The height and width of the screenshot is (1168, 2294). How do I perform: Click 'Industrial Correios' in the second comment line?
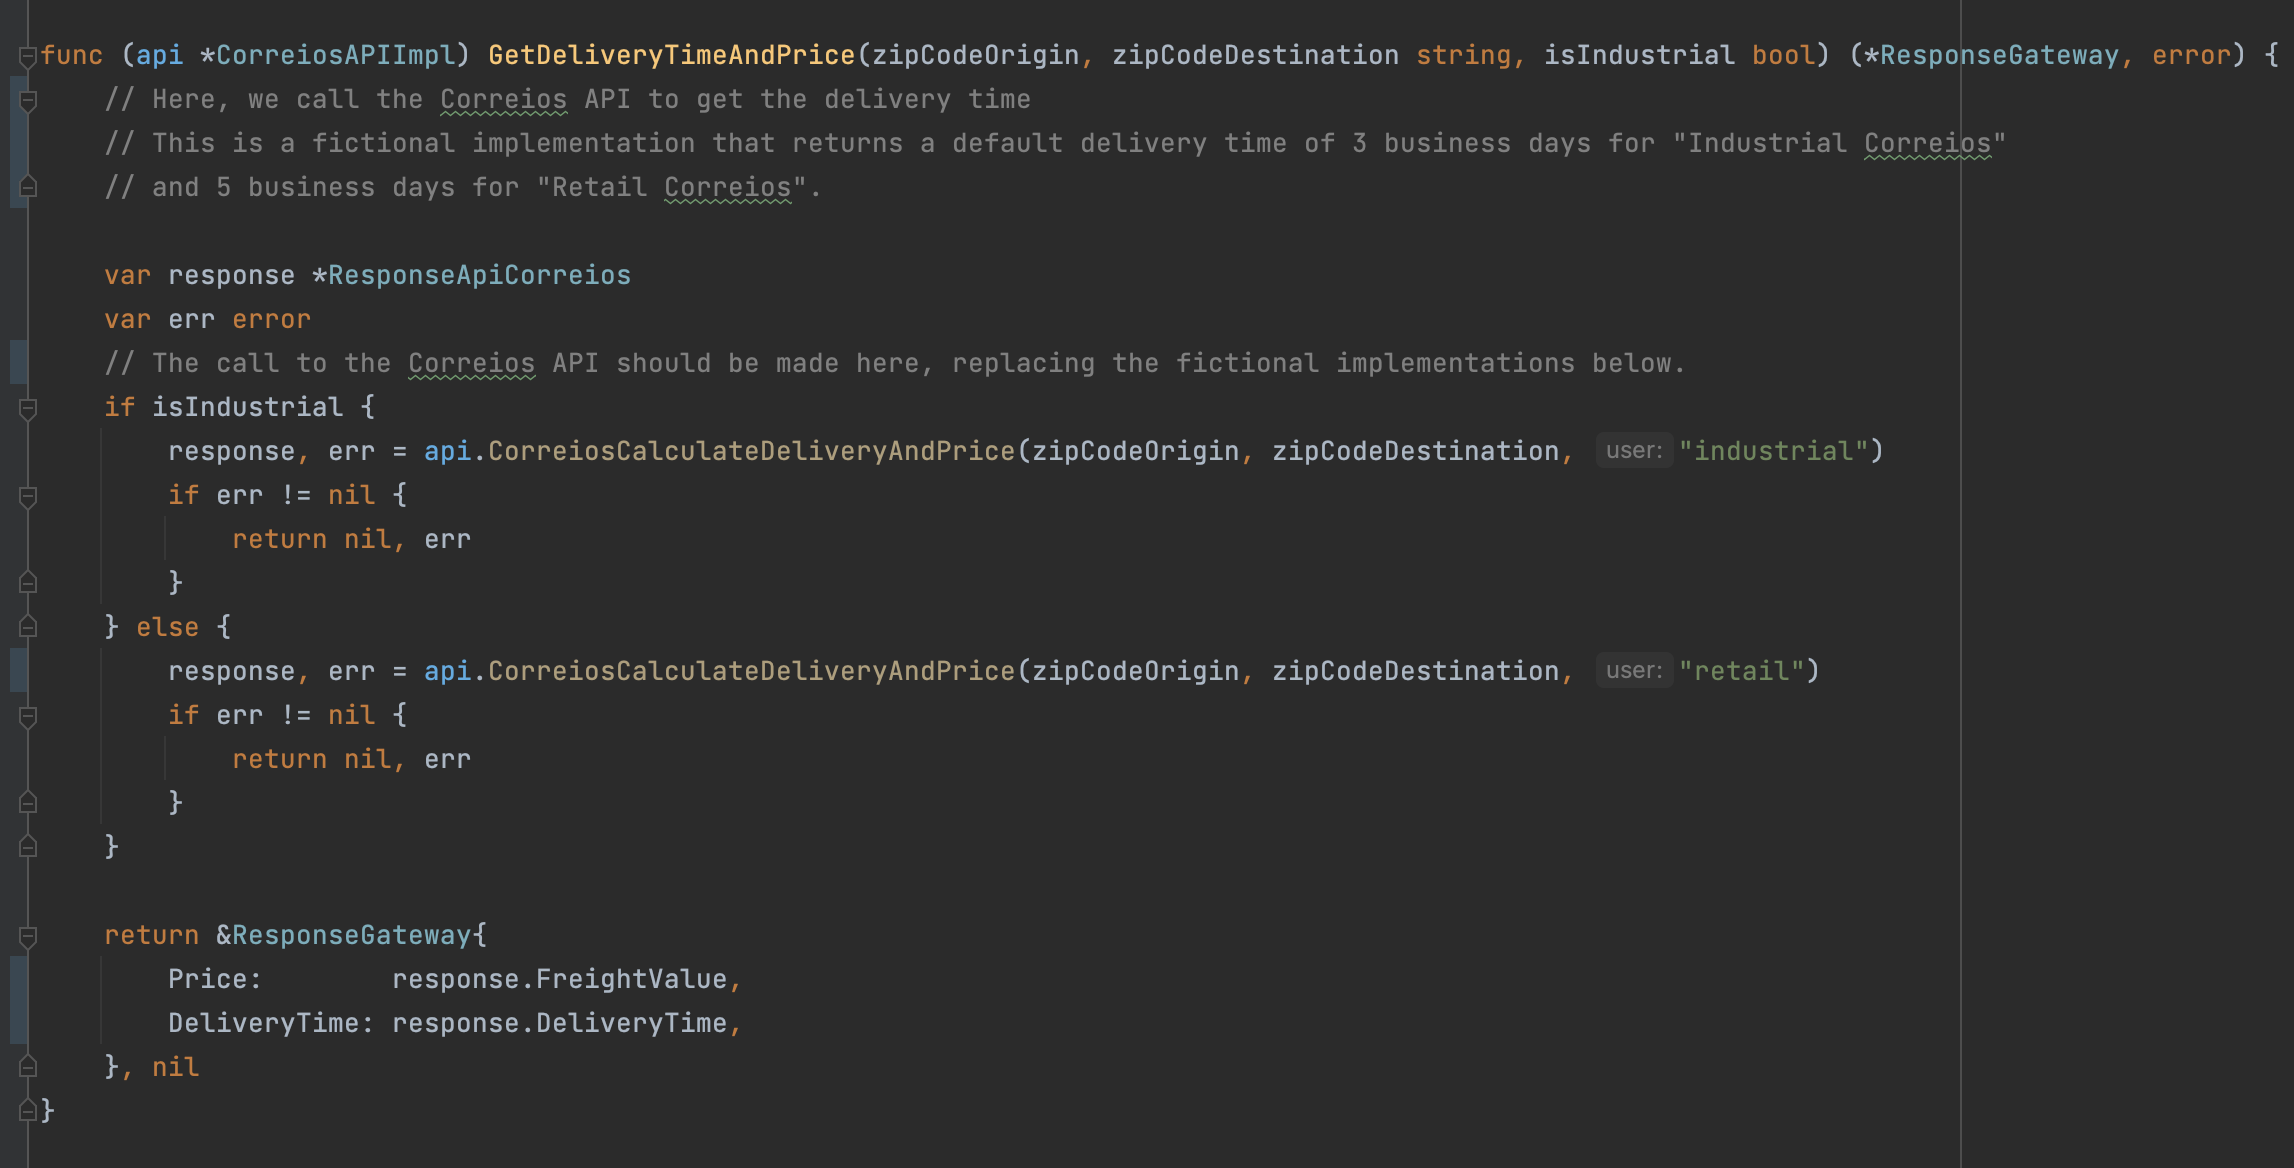(1839, 143)
